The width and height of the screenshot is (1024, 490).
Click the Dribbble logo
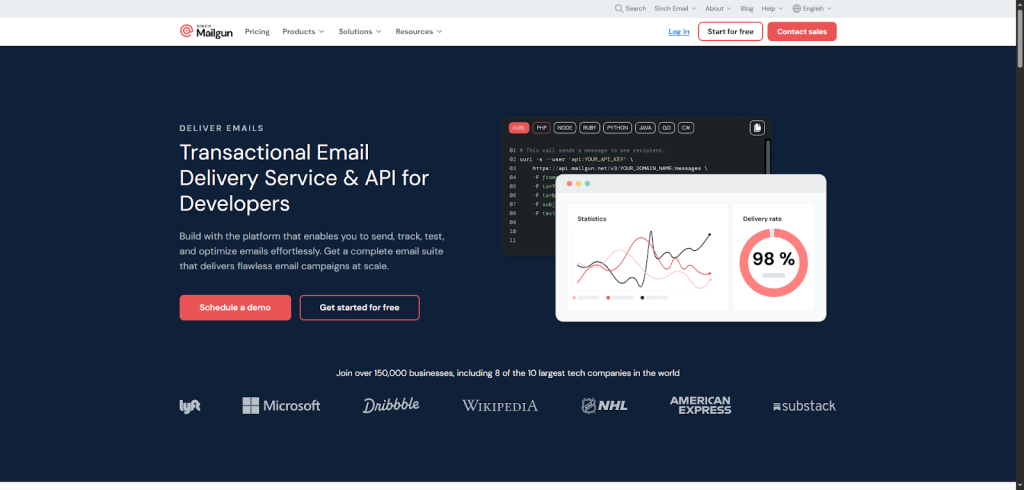point(391,405)
